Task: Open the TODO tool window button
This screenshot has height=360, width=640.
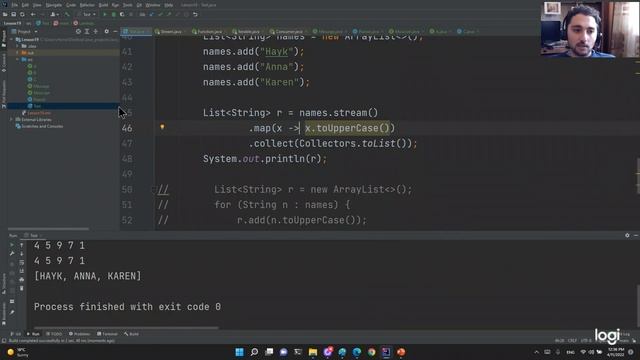Action: [x=54, y=334]
